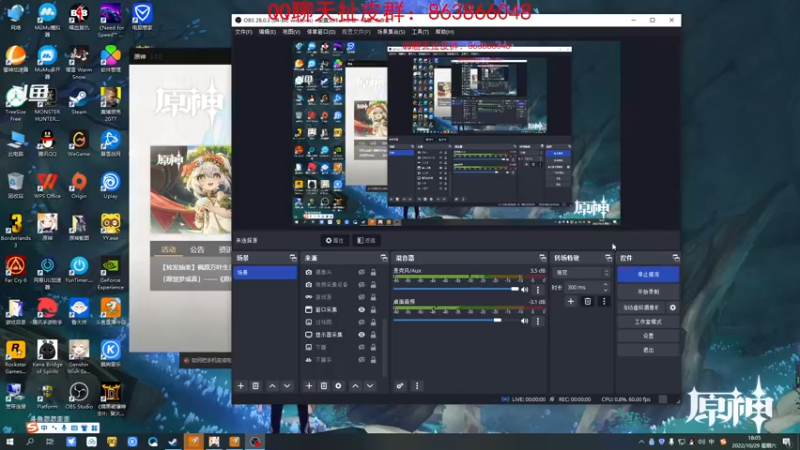
Task: Open the Steam desktop shortcut
Action: pyautogui.click(x=79, y=101)
